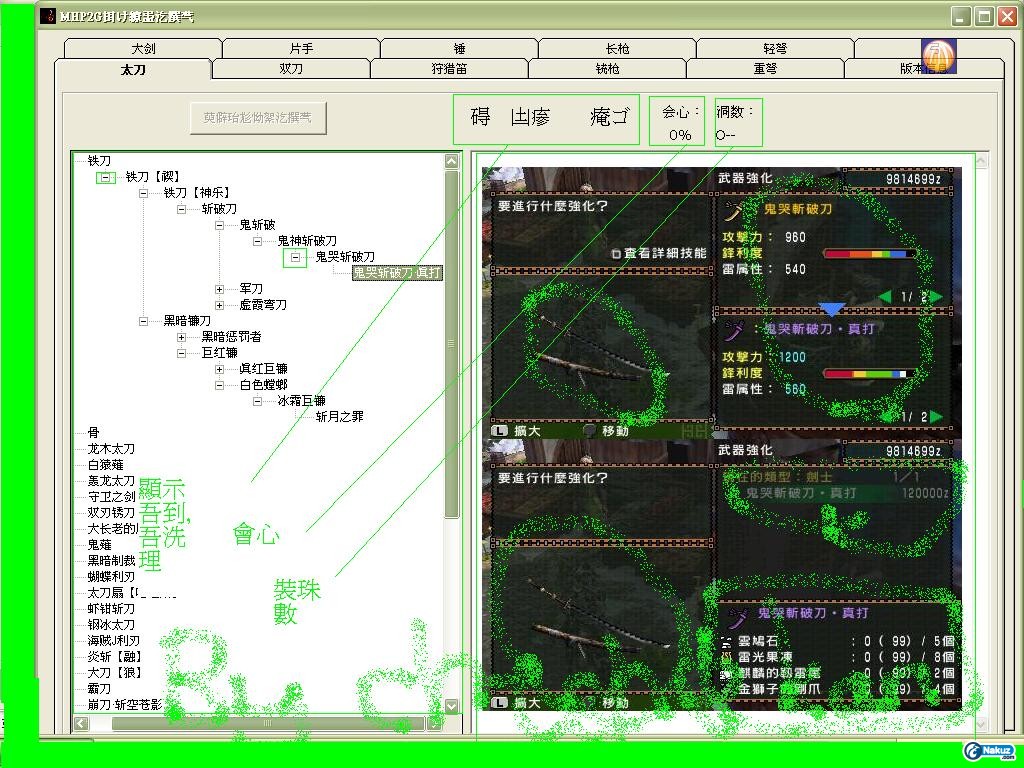Select the 崩刀·斩空苍影 tree item

[x=125, y=705]
